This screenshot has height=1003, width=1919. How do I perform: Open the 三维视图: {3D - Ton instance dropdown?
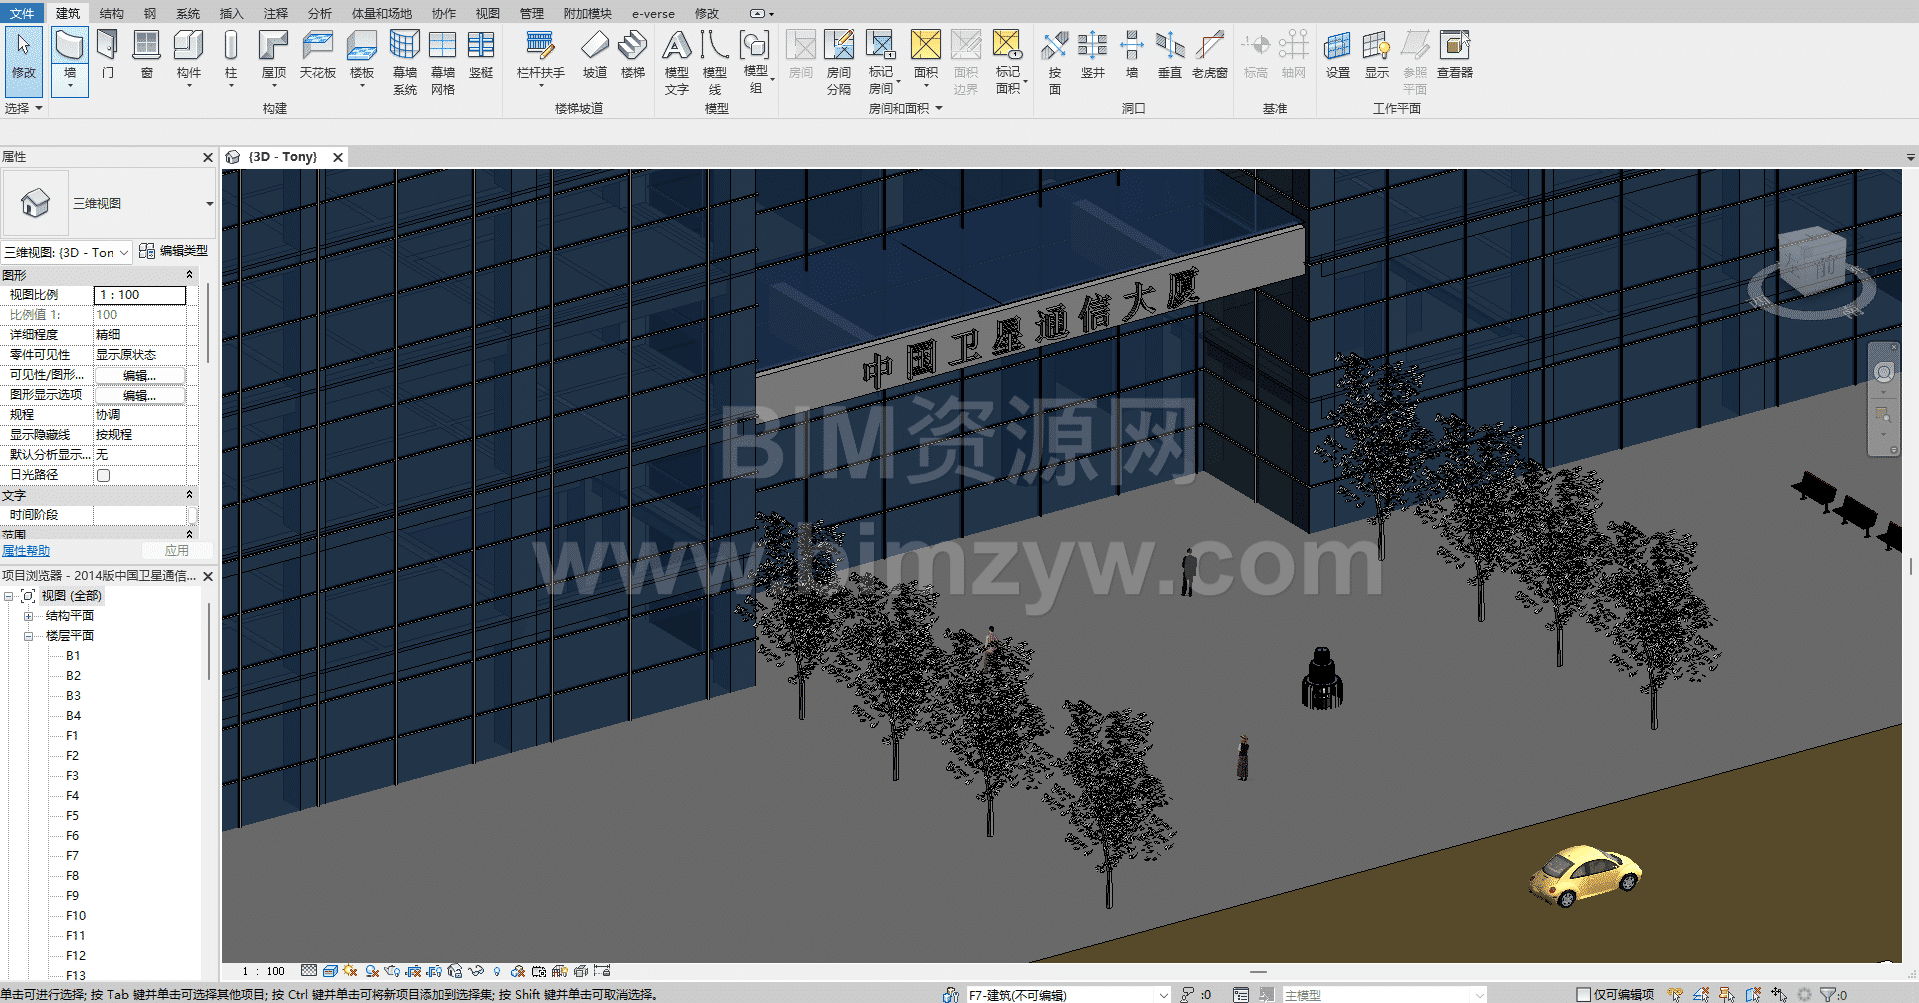[124, 253]
